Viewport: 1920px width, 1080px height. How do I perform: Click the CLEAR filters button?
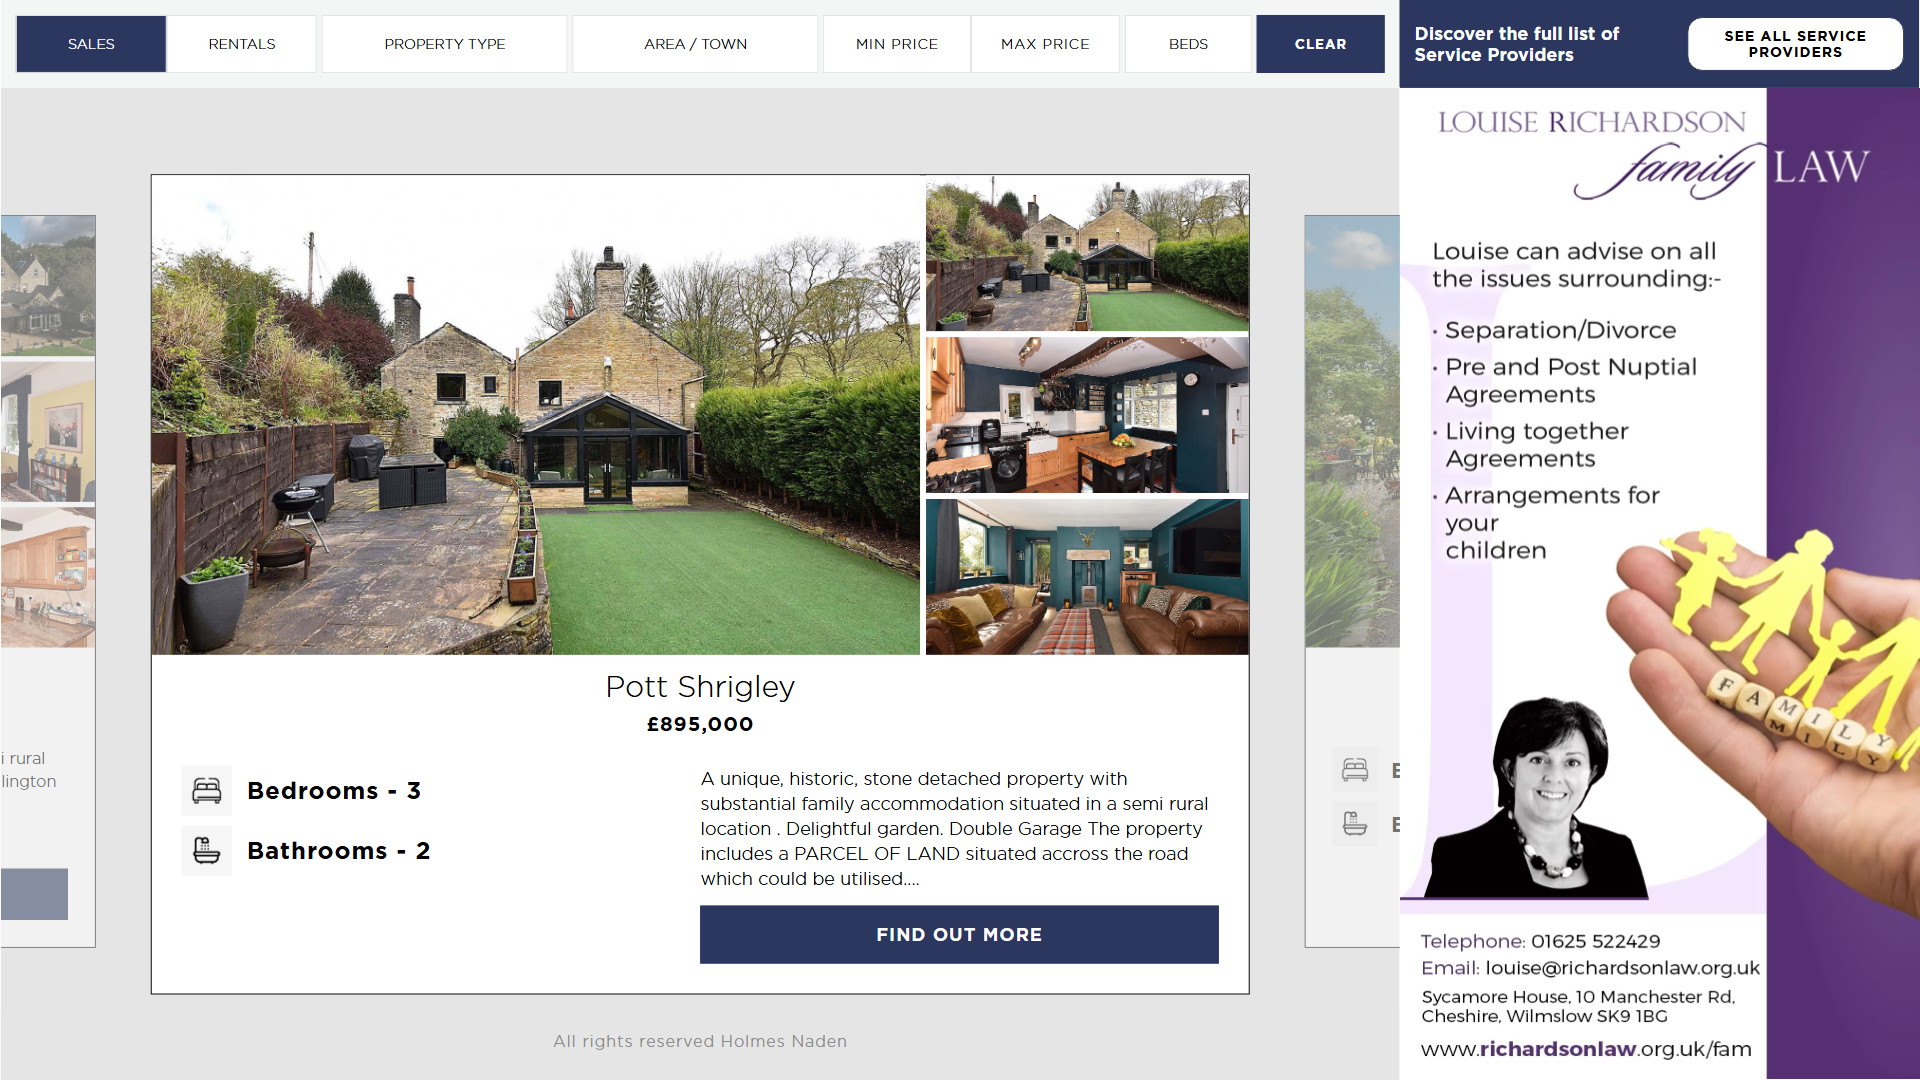point(1320,44)
